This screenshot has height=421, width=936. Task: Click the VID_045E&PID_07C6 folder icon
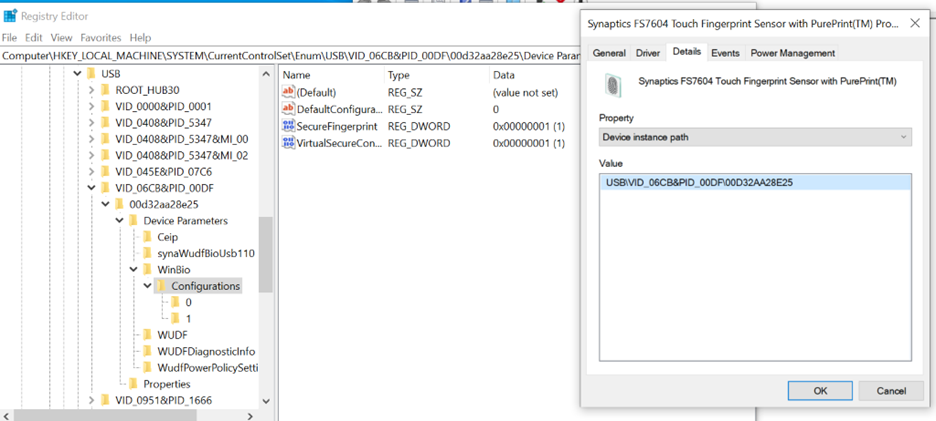coord(105,172)
